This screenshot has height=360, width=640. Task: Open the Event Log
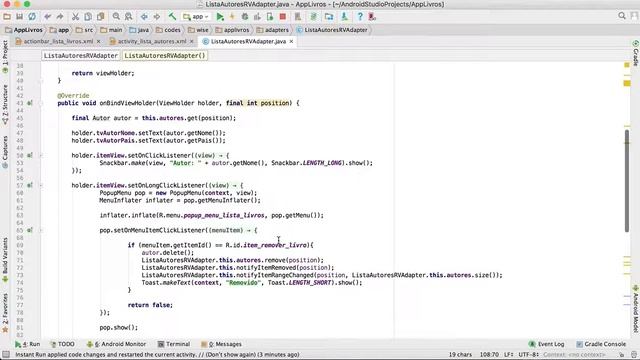[546, 344]
